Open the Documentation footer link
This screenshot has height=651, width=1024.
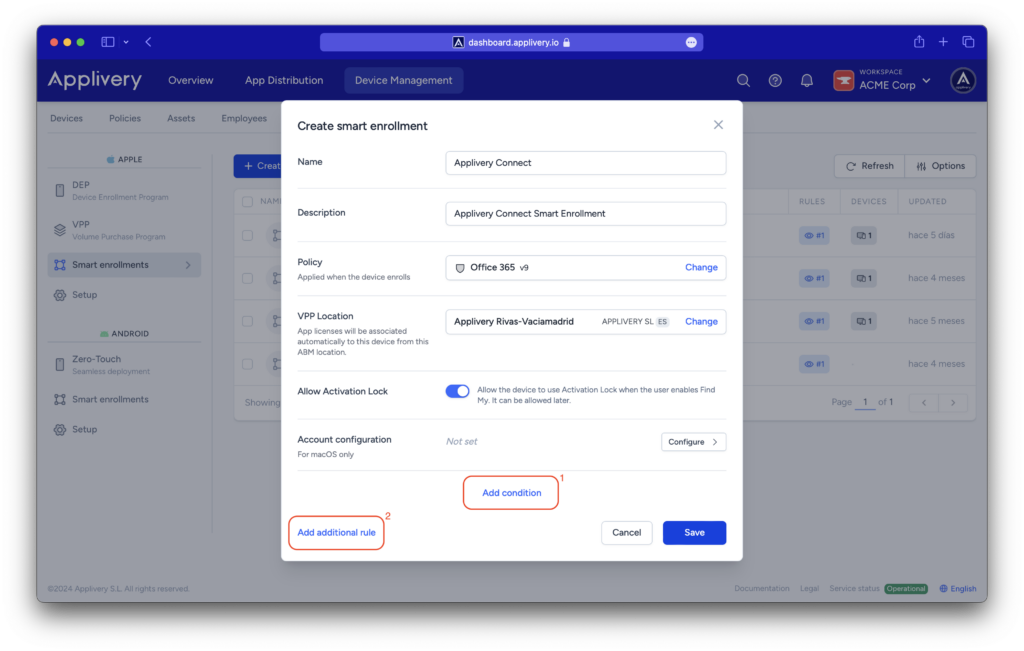[x=761, y=588]
